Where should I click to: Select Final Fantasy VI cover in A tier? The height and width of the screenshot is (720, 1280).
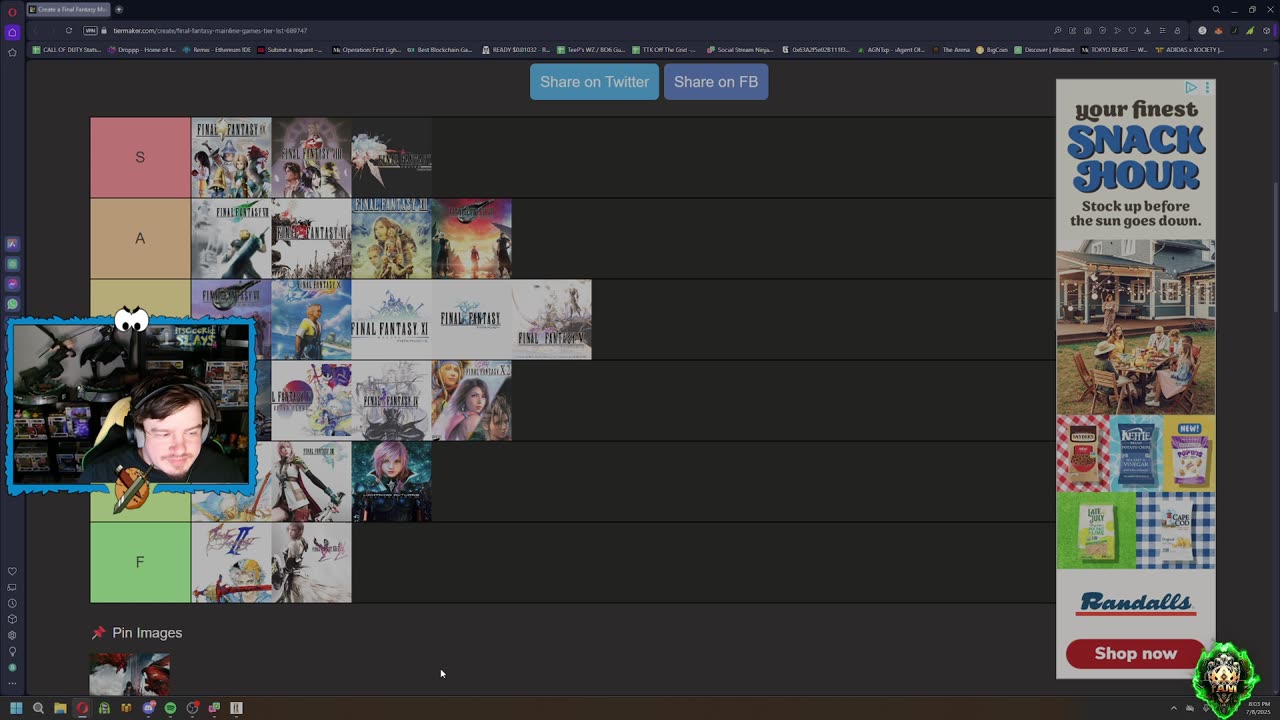click(x=311, y=238)
